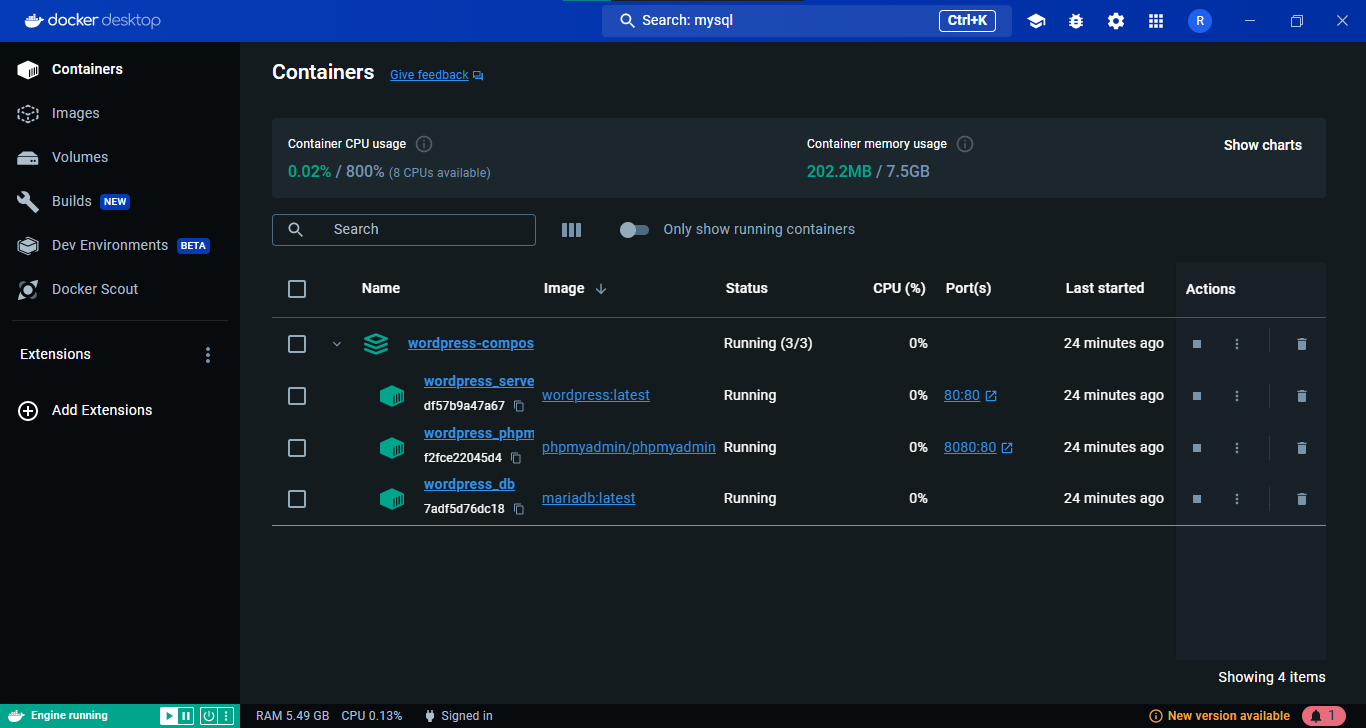This screenshot has width=1366, height=728.
Task: Stop the wordpress_db container
Action: pos(1197,499)
